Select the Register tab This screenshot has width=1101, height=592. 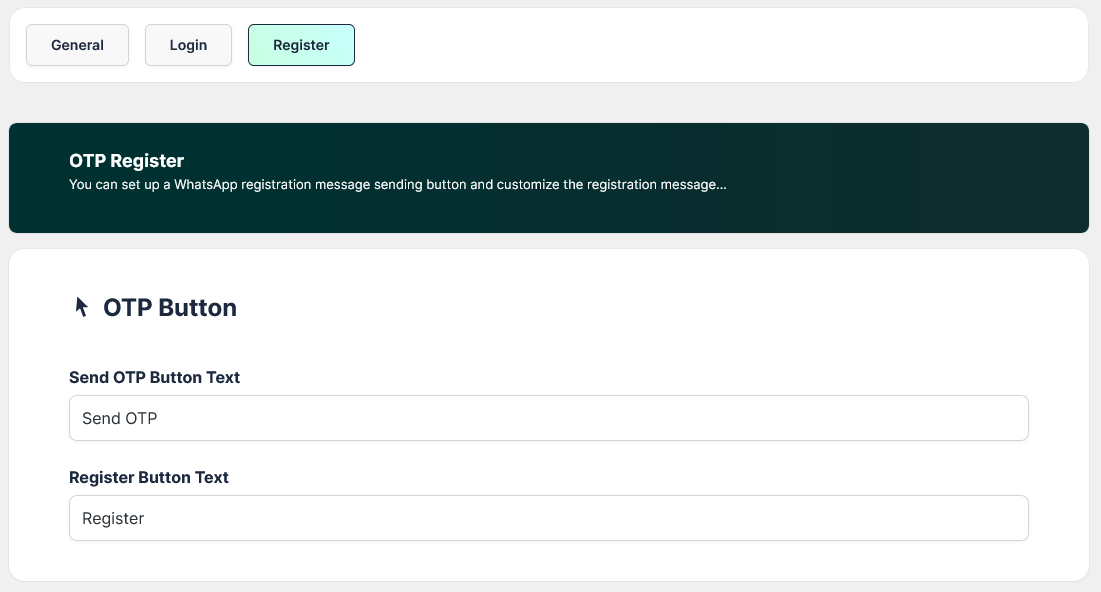(301, 45)
